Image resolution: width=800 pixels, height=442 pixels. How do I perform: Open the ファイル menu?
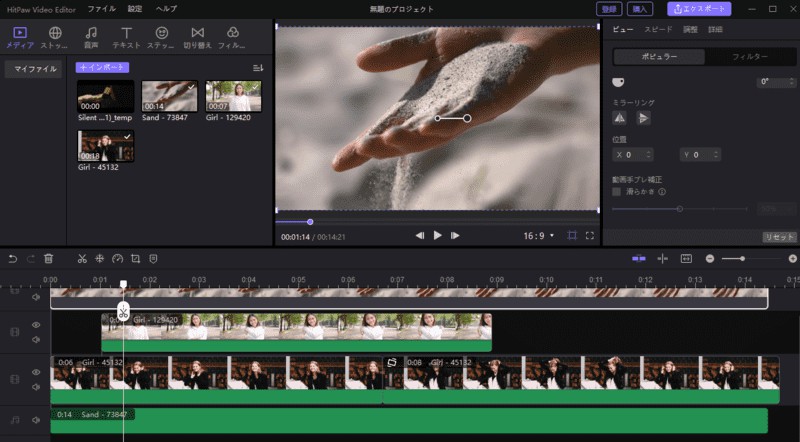(101, 8)
